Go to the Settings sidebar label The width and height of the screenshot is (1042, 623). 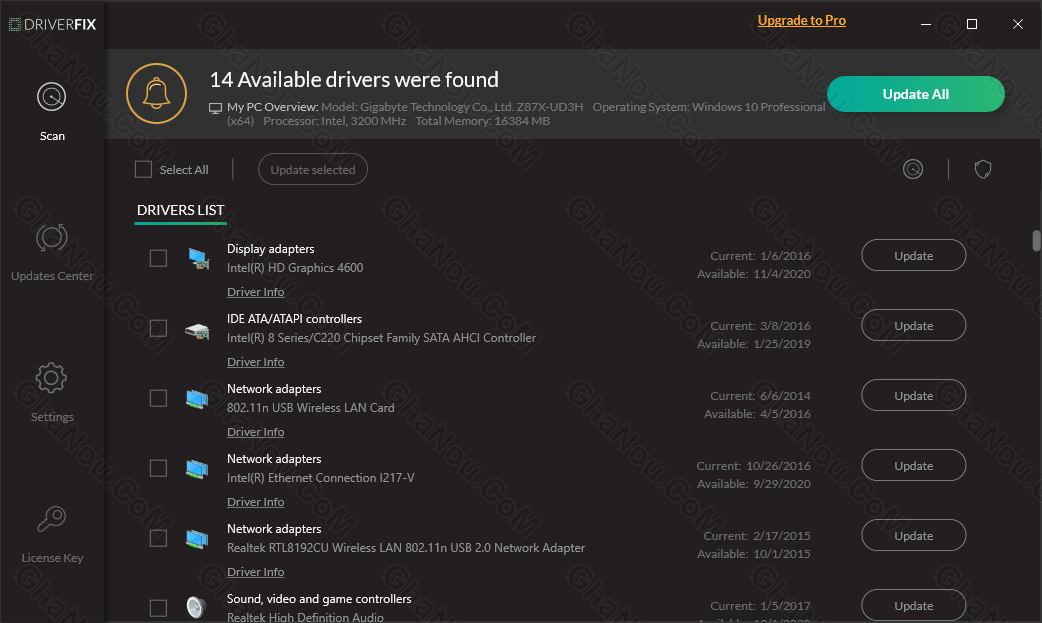52,417
